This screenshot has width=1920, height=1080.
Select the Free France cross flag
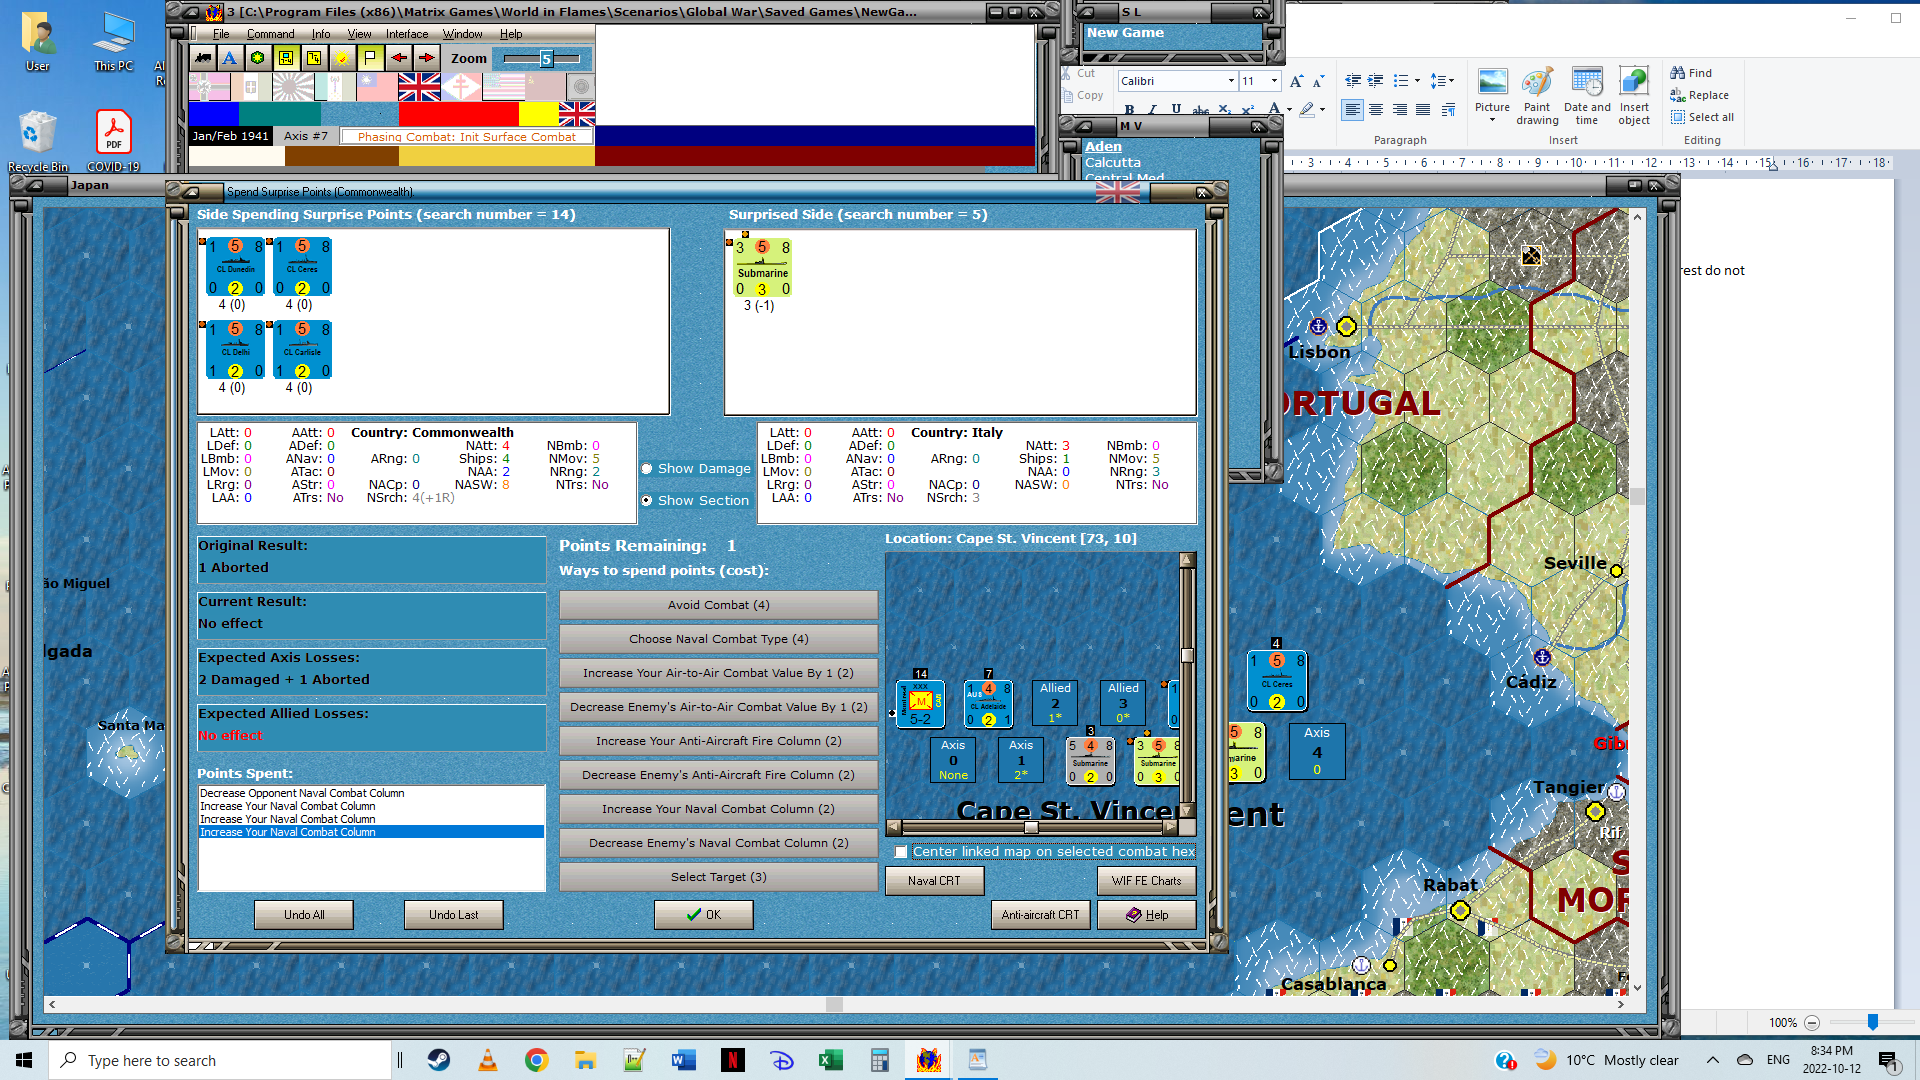pos(461,88)
